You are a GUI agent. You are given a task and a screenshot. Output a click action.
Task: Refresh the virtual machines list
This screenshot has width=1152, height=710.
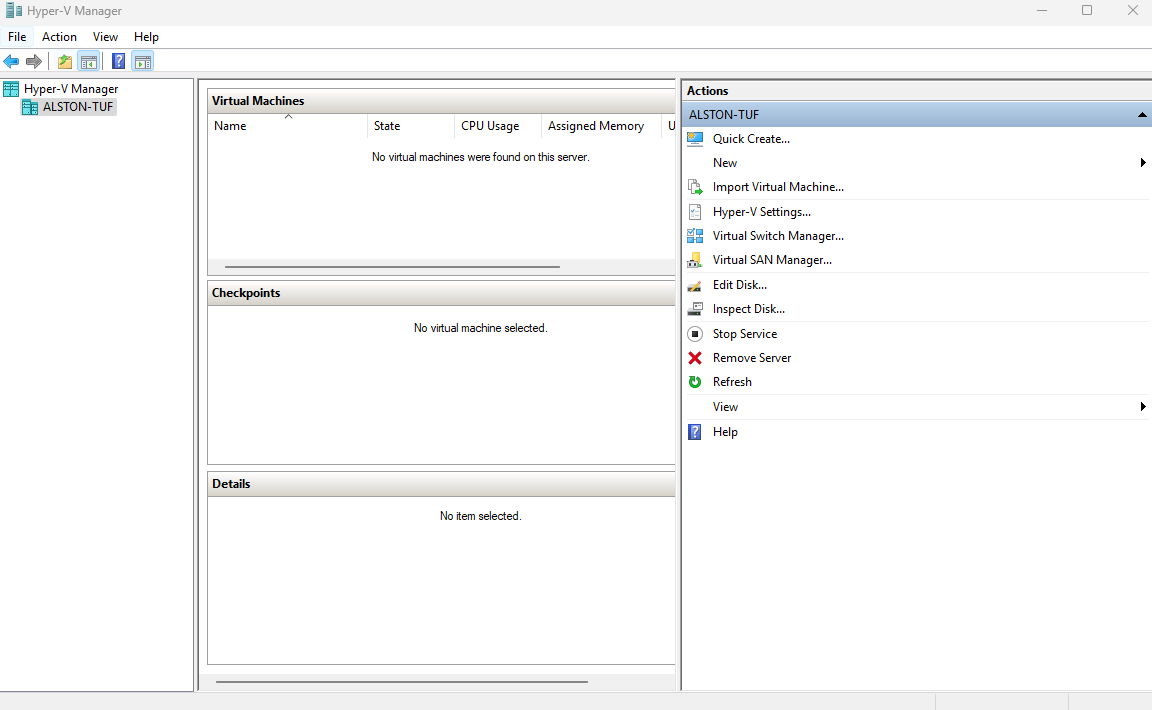coord(732,381)
